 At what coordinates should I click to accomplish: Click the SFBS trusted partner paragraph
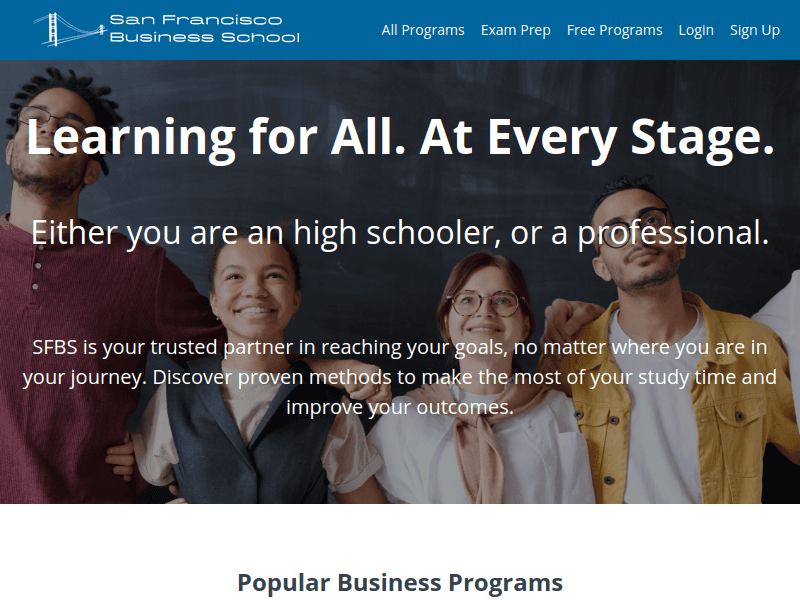click(399, 377)
